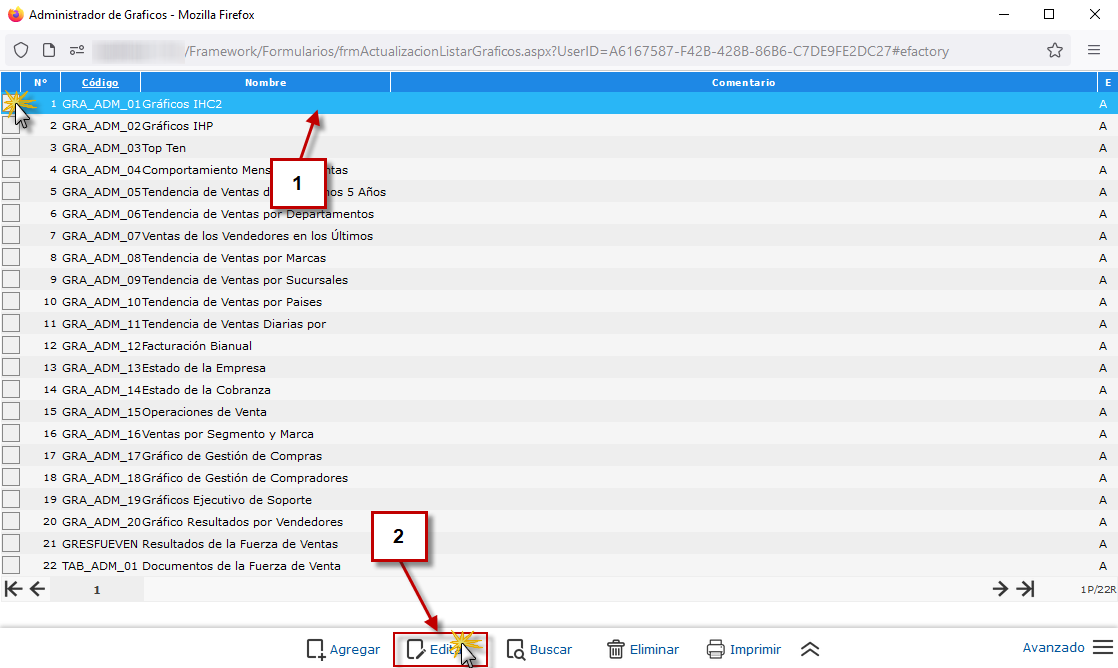
Task: Click the Firefox logo in title bar
Action: [15, 14]
